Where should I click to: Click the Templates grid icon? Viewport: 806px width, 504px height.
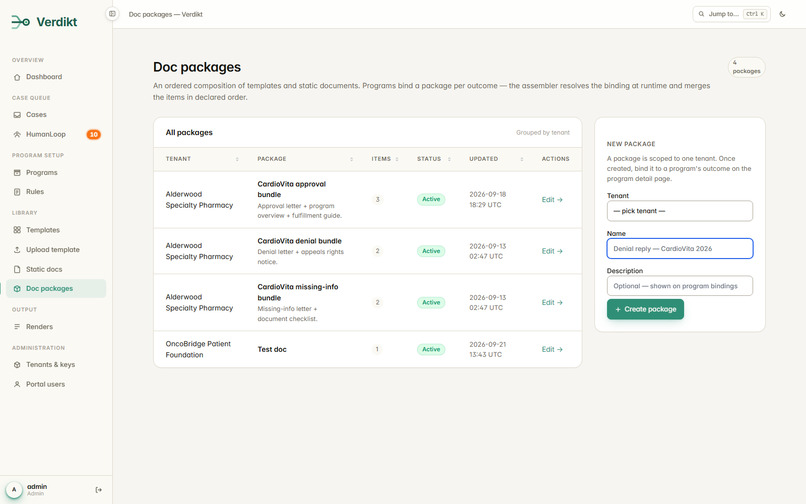click(x=17, y=230)
